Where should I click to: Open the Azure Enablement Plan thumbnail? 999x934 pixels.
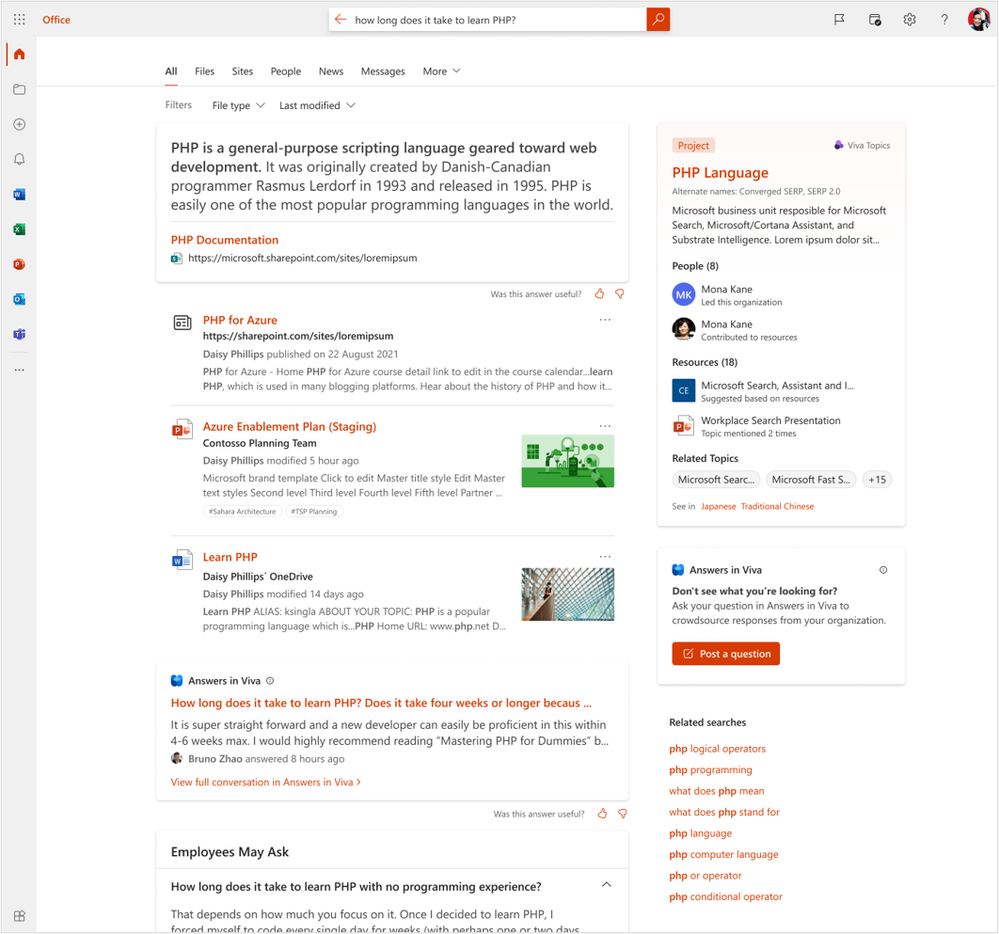[x=568, y=461]
